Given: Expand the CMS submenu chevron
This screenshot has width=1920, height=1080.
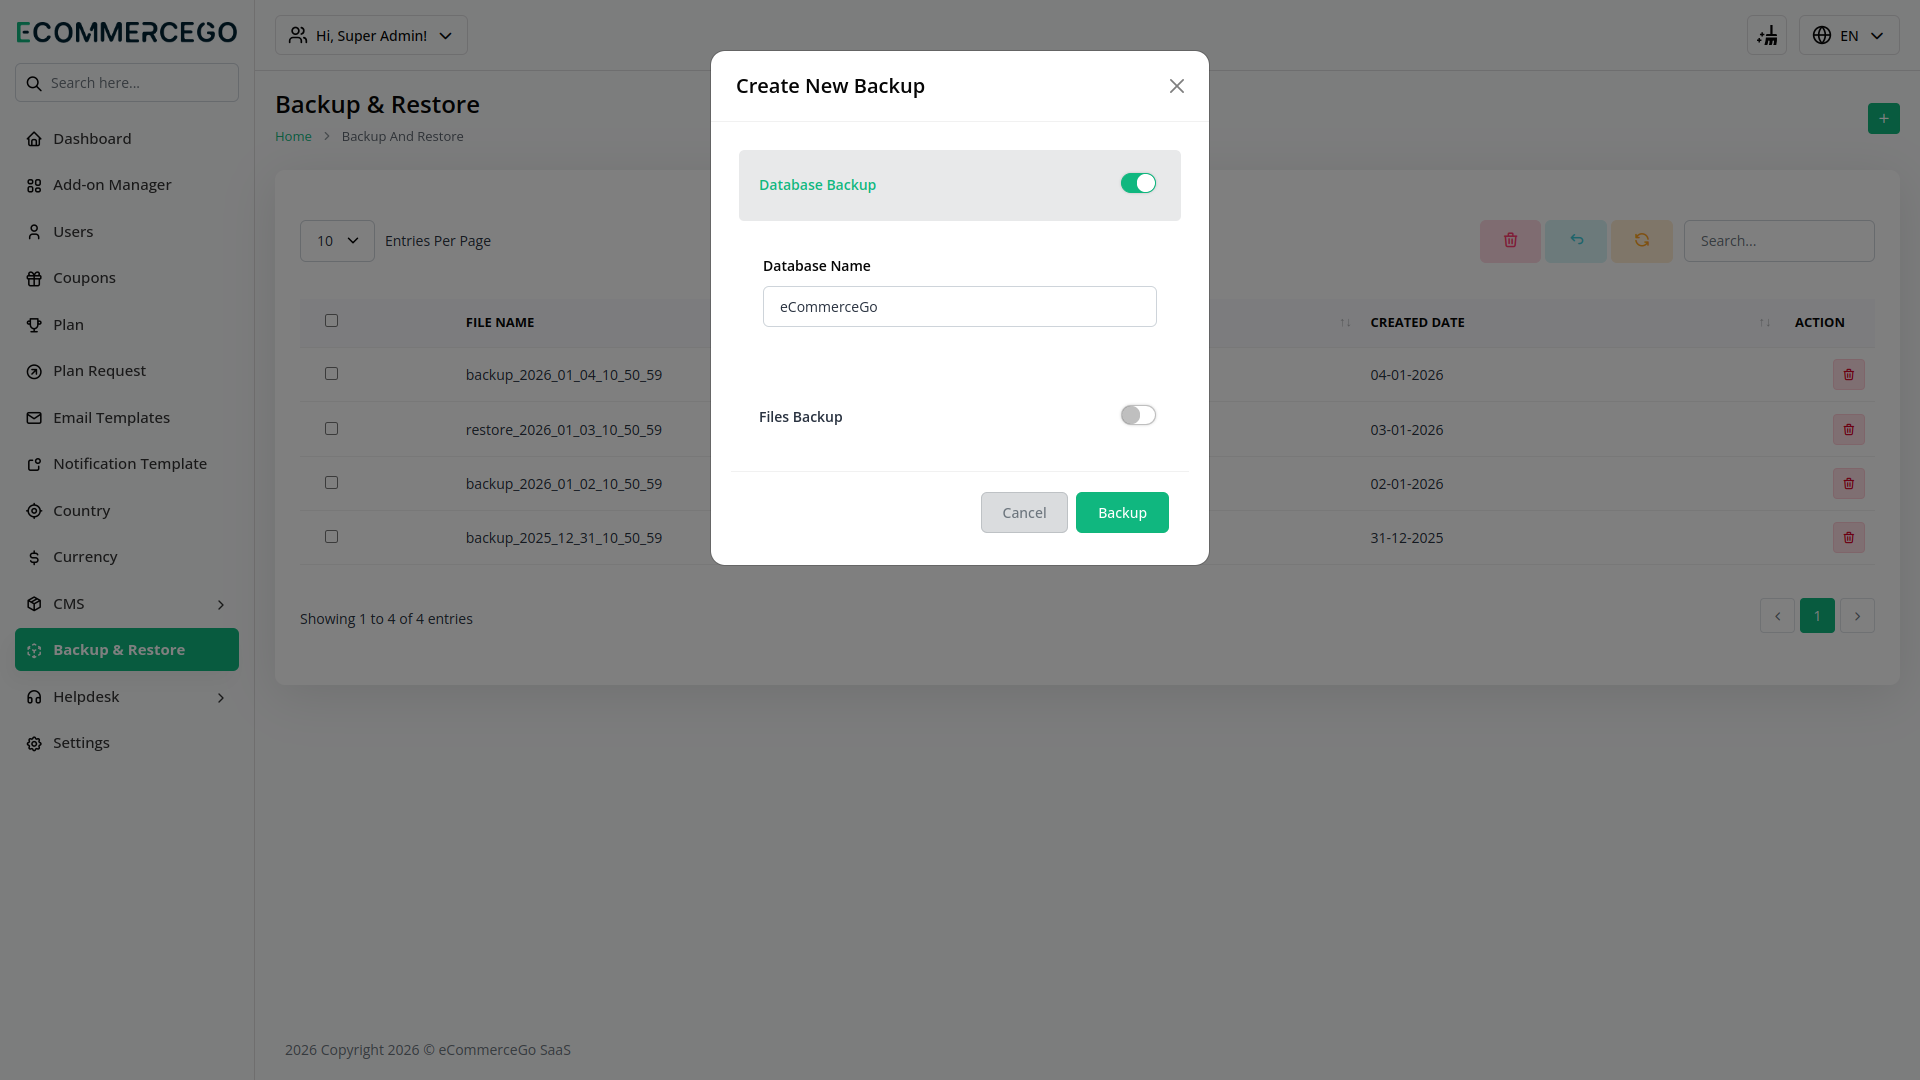Looking at the screenshot, I should [221, 604].
